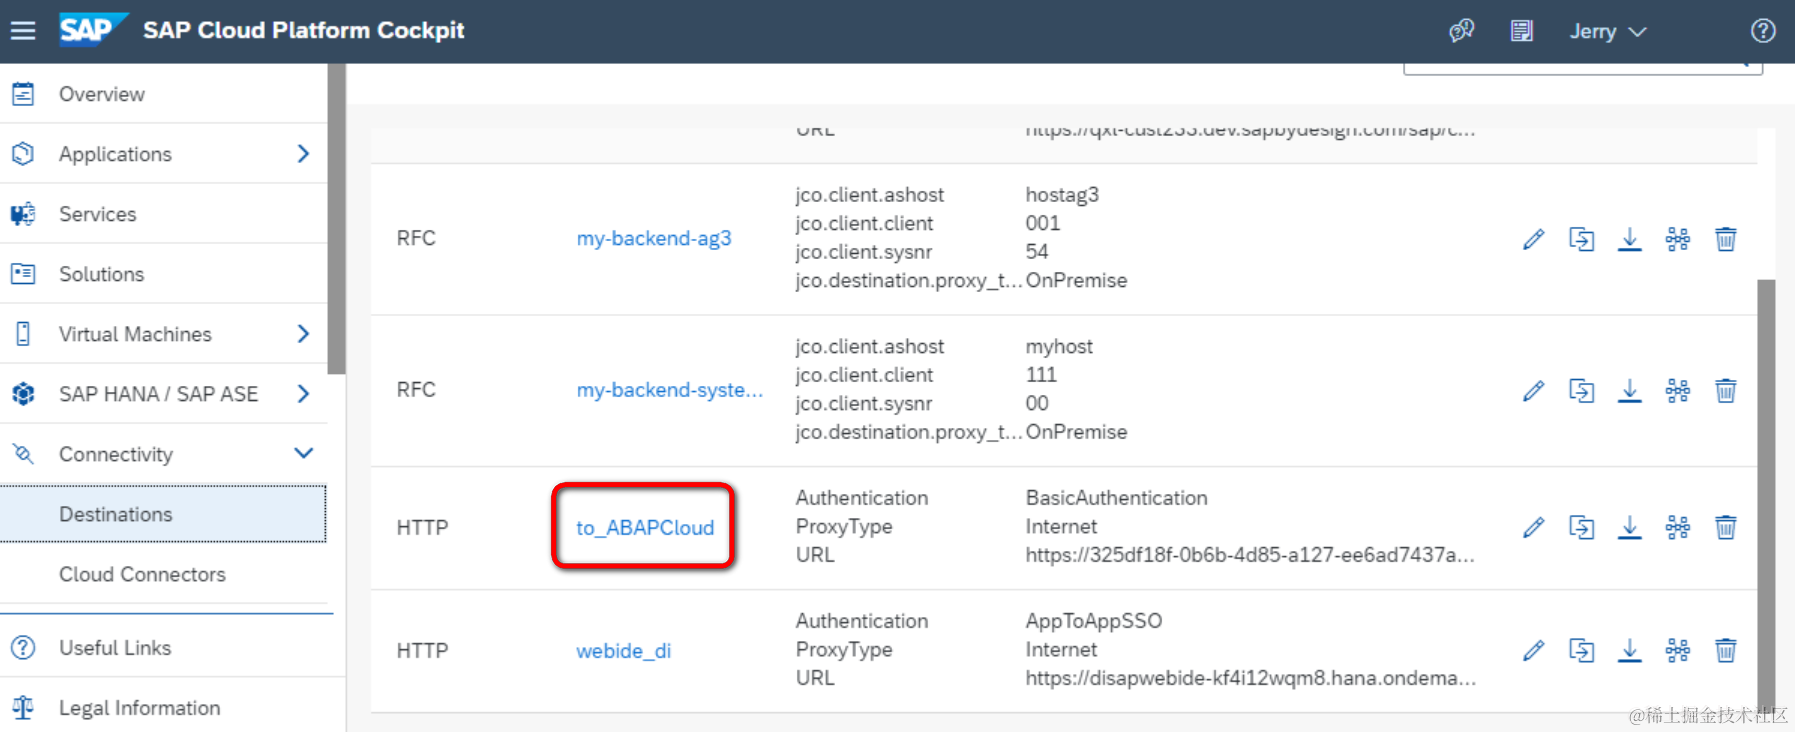
Task: Click the https://325df18f-0b6b URL text
Action: tap(1250, 555)
